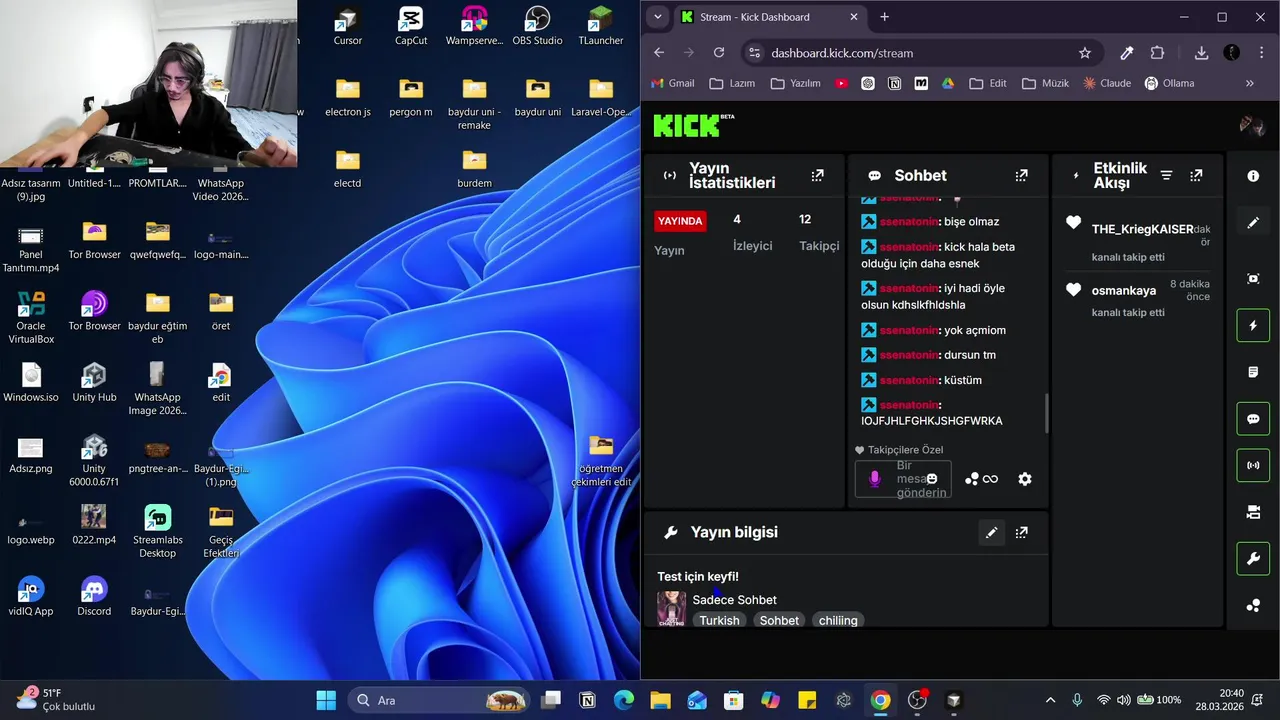Image resolution: width=1280 pixels, height=720 pixels.
Task: Select Streamlabs Desktop shortcut
Action: click(157, 531)
